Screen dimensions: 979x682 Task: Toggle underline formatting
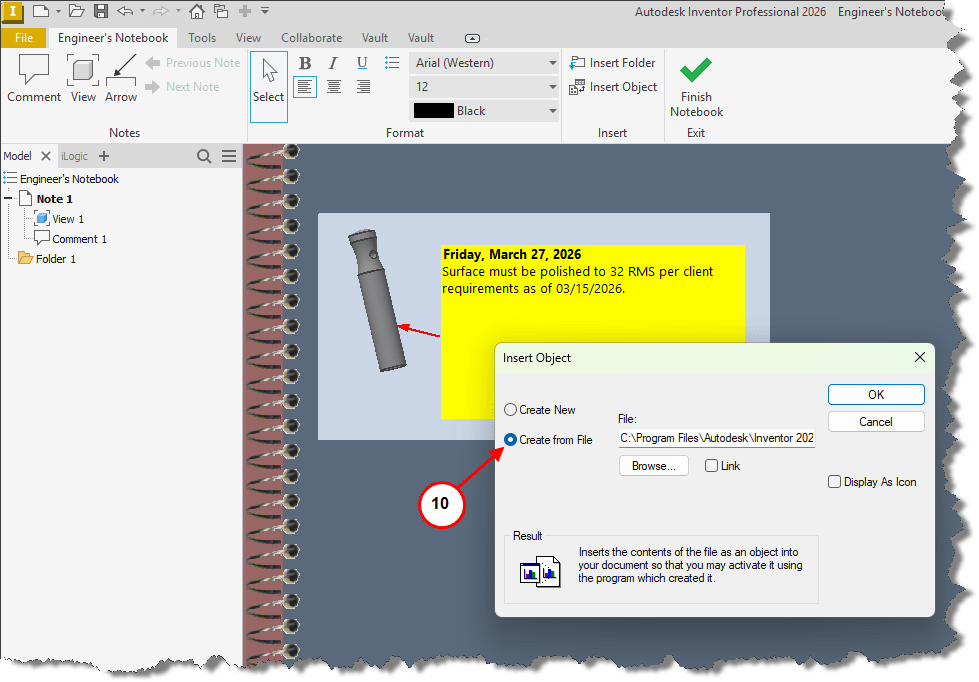pos(362,63)
